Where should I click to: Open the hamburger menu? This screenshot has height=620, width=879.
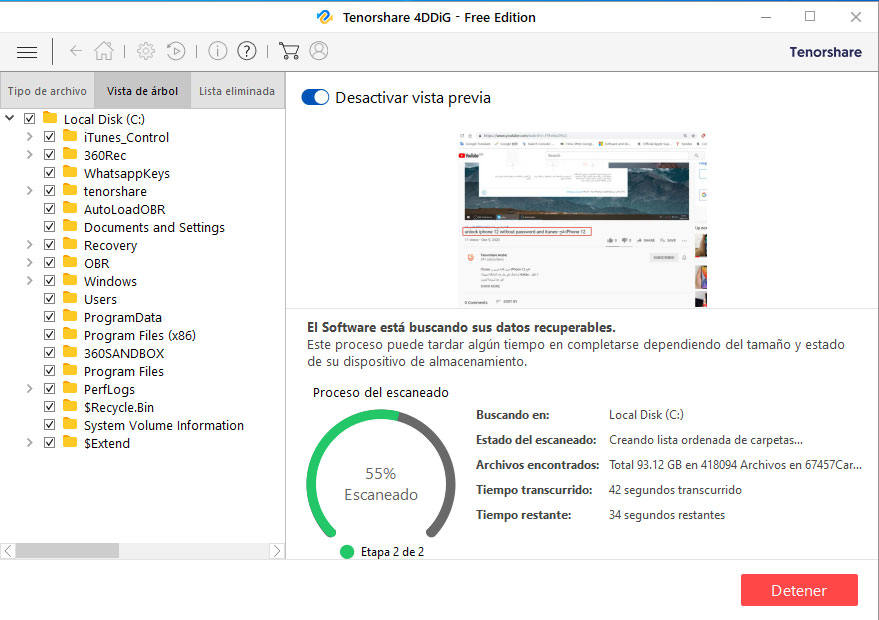point(27,52)
